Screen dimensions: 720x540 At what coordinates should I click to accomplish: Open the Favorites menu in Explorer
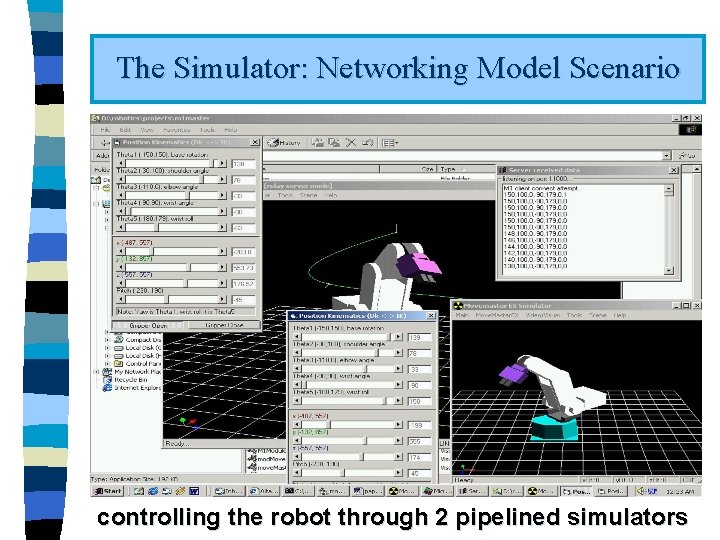pos(177,130)
